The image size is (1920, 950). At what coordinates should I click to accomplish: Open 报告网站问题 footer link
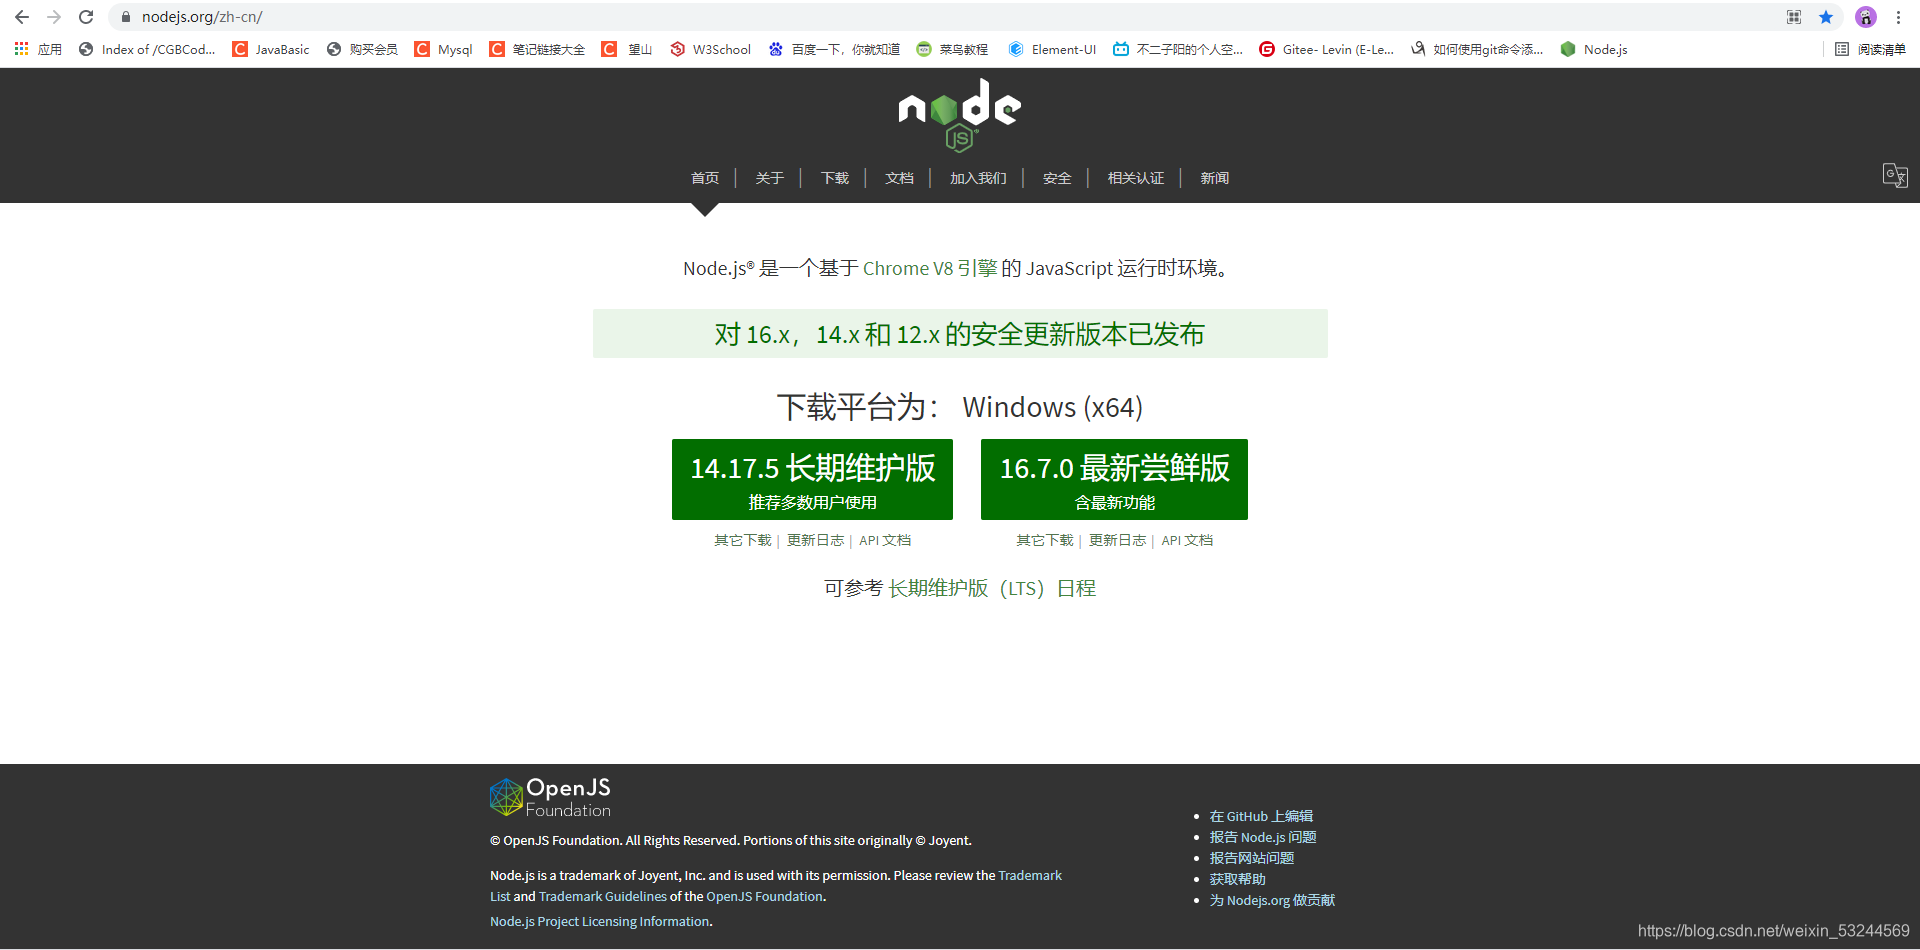point(1252,858)
